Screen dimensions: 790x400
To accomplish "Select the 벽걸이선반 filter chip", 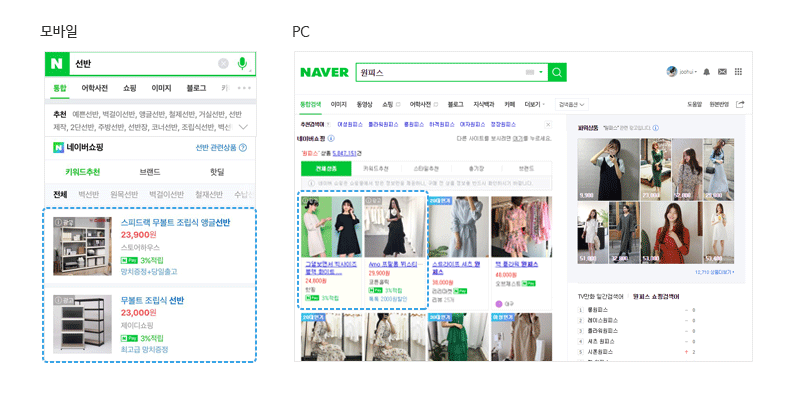I will 166,194.
